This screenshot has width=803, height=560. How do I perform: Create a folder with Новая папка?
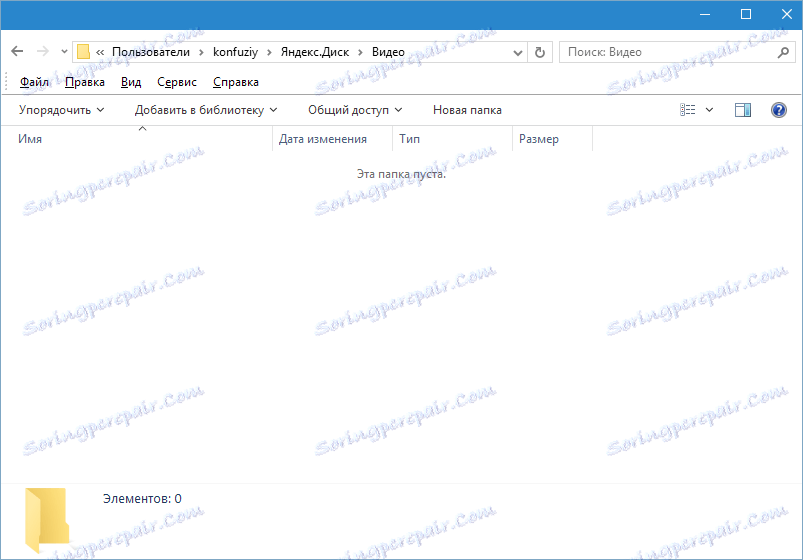click(x=467, y=110)
